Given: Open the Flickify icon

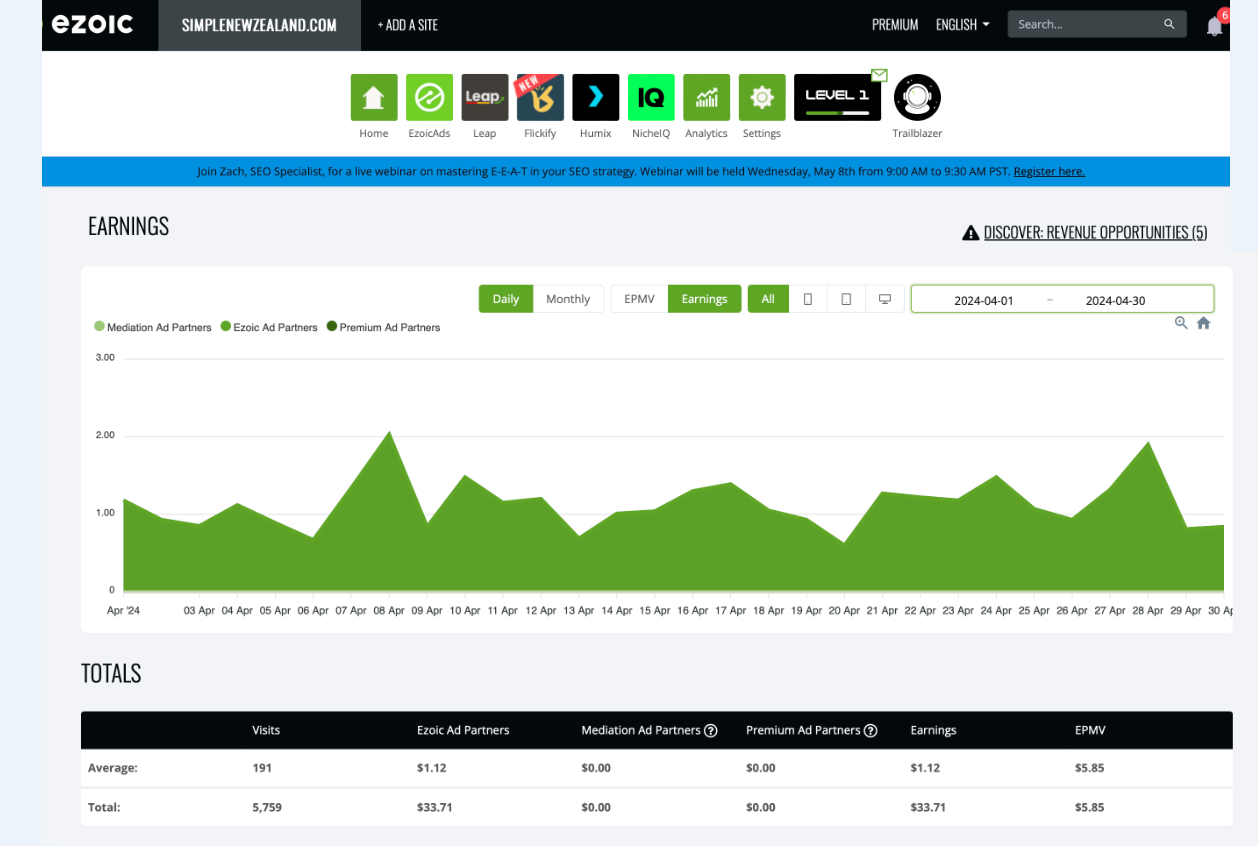Looking at the screenshot, I should pyautogui.click(x=540, y=97).
